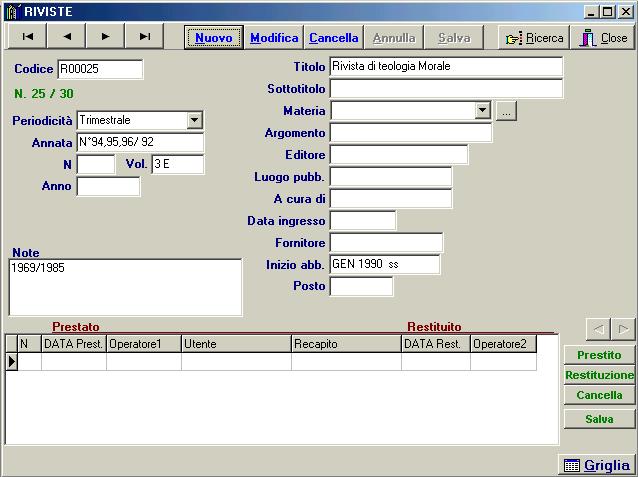638x477 pixels.
Task: Go to the first record
Action: click(27, 37)
